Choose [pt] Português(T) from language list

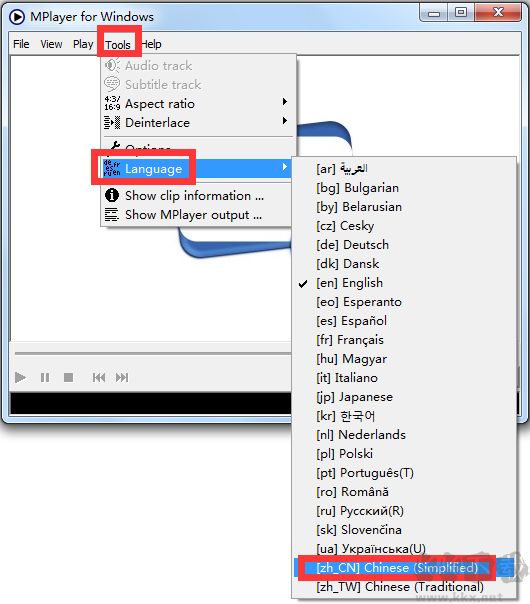[x=404, y=473]
